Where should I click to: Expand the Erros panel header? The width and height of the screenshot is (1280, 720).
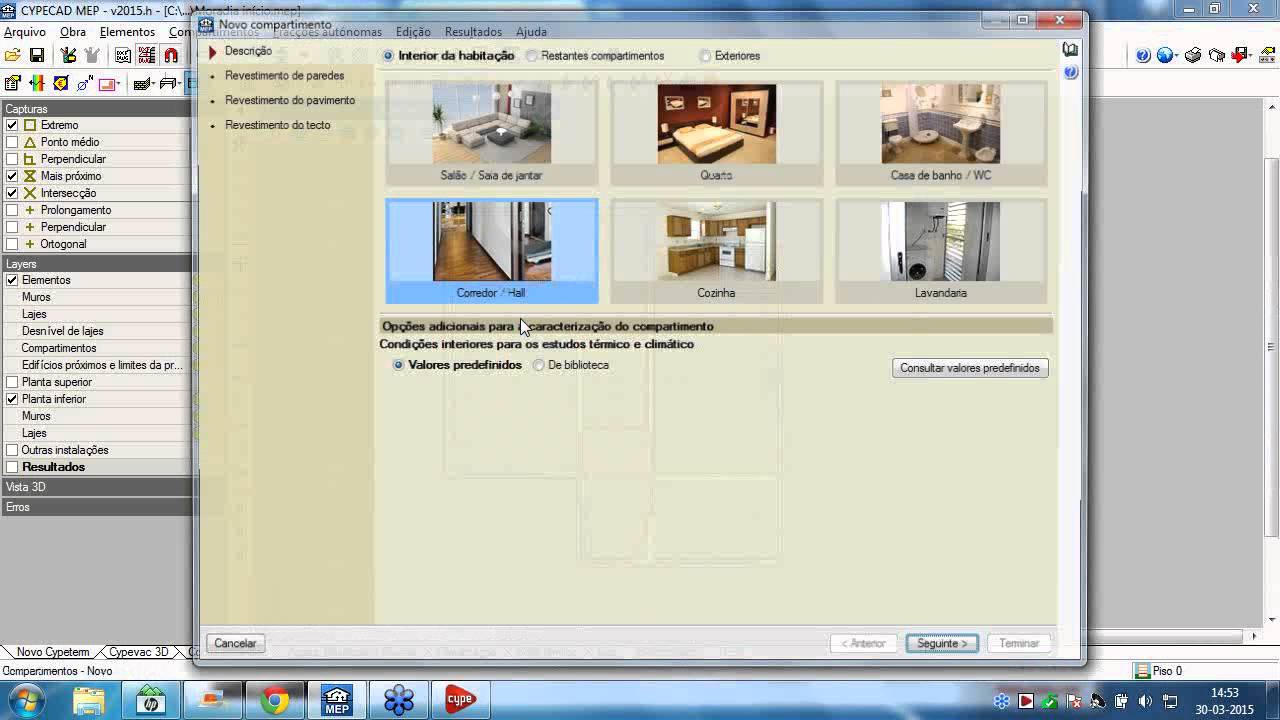click(96, 507)
